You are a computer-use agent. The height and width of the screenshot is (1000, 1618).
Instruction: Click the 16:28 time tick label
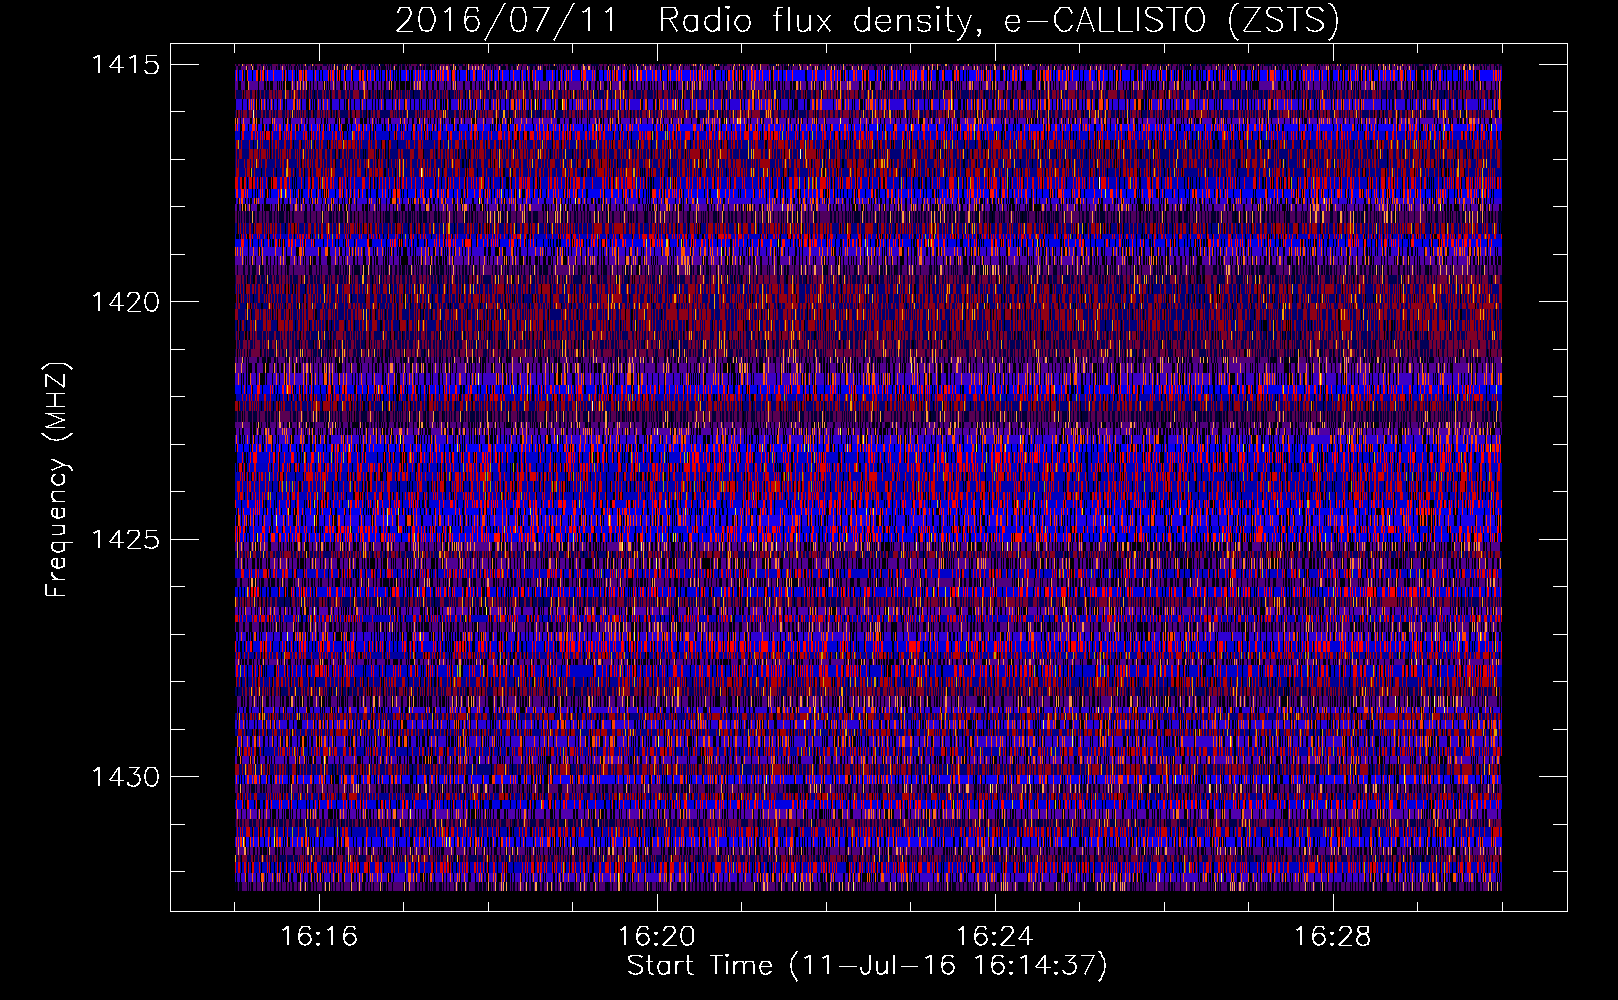1333,937
